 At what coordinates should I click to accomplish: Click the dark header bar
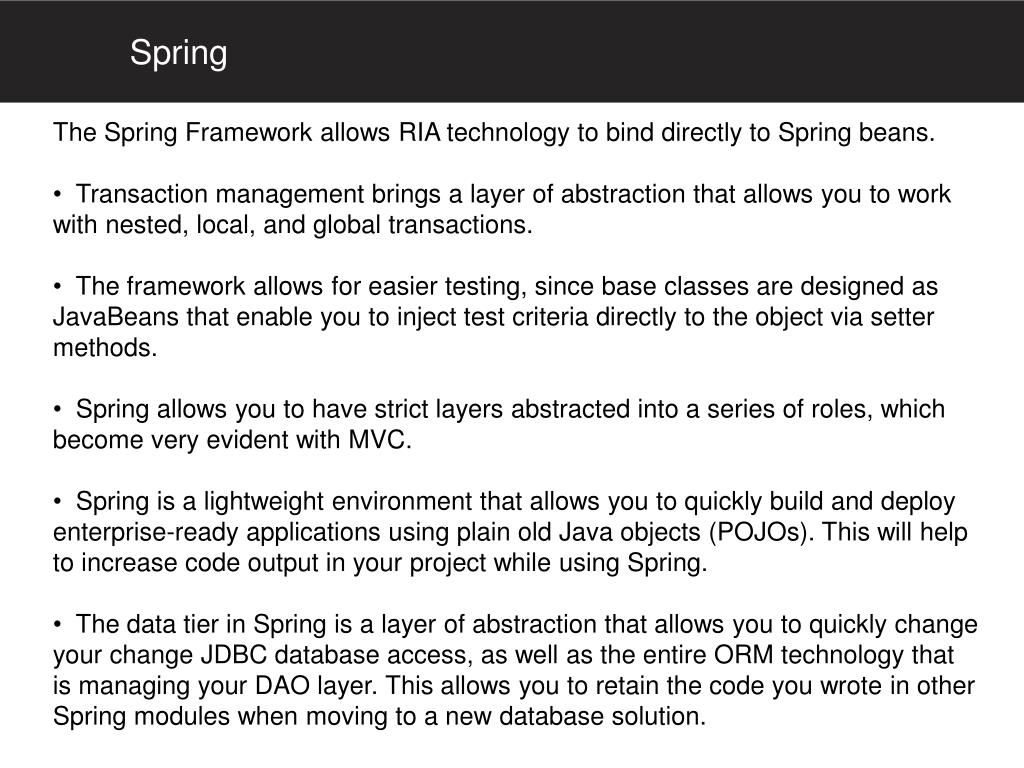tap(512, 51)
